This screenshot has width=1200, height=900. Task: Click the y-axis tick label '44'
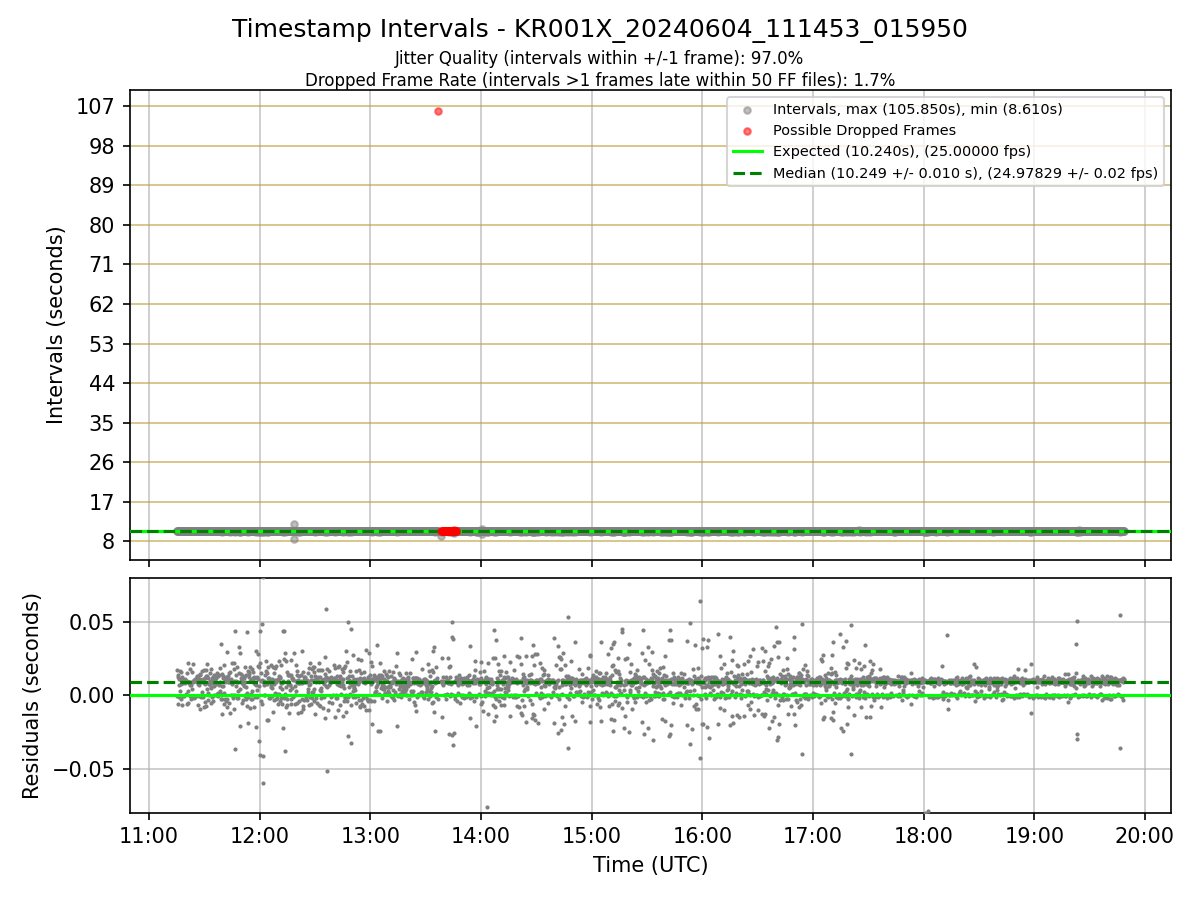click(101, 383)
